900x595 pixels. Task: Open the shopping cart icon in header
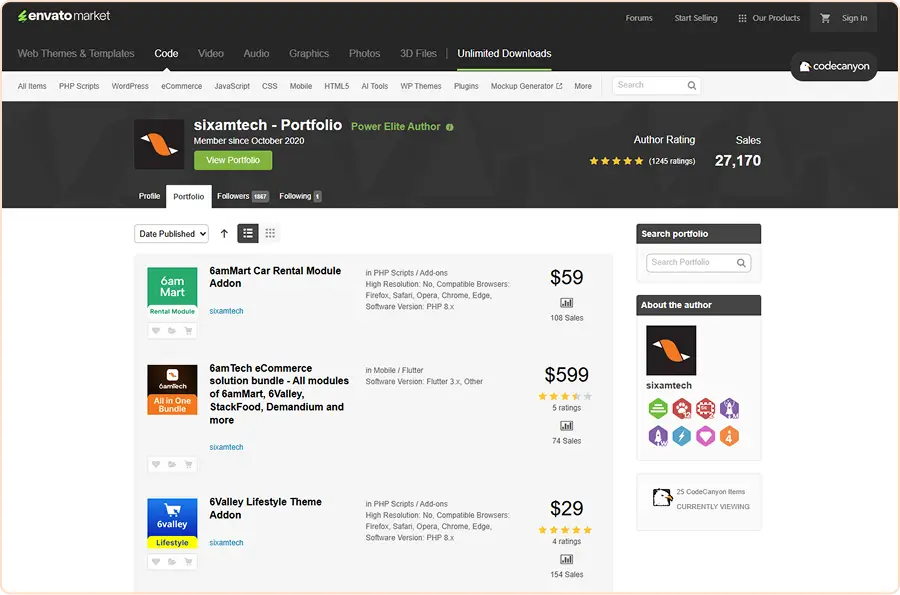coord(825,18)
